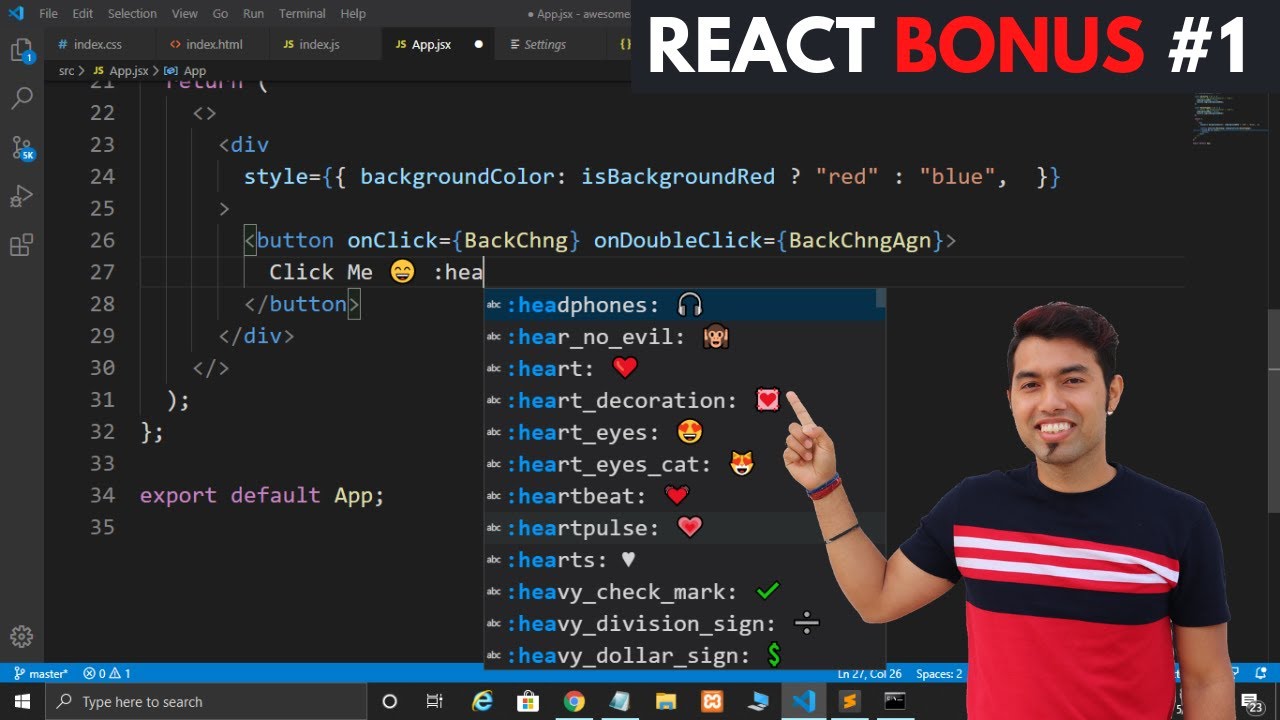Open the Manage gear at activity bar bottom
This screenshot has width=1280, height=720.
coord(22,636)
